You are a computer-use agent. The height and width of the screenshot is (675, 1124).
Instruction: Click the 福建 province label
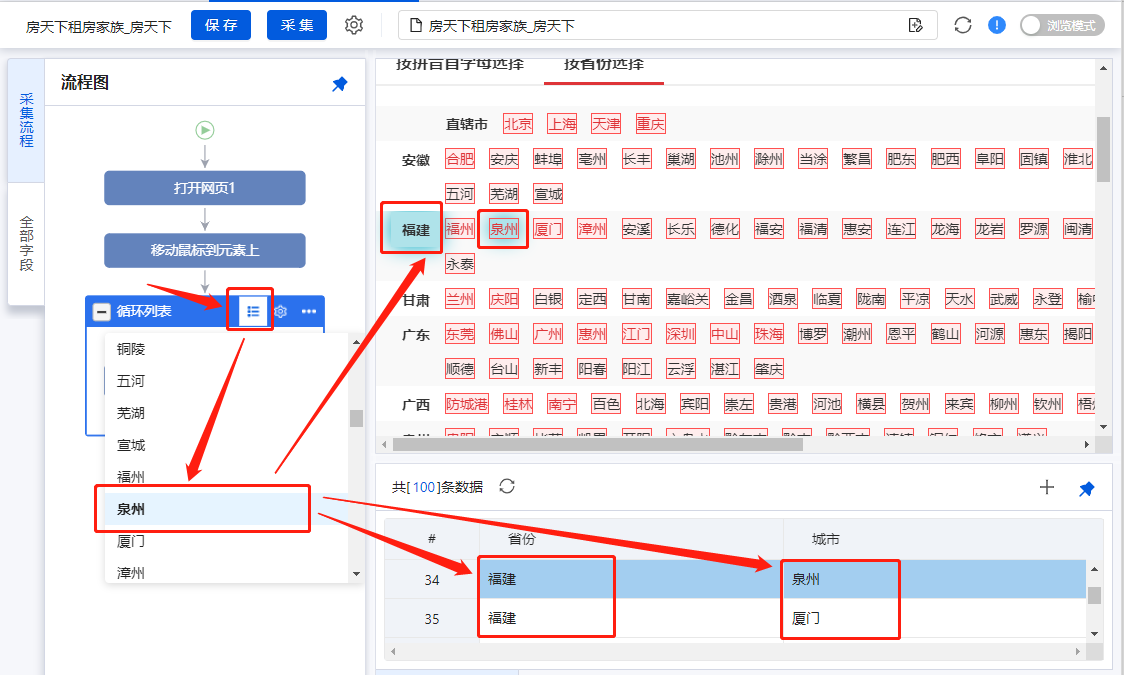[415, 230]
